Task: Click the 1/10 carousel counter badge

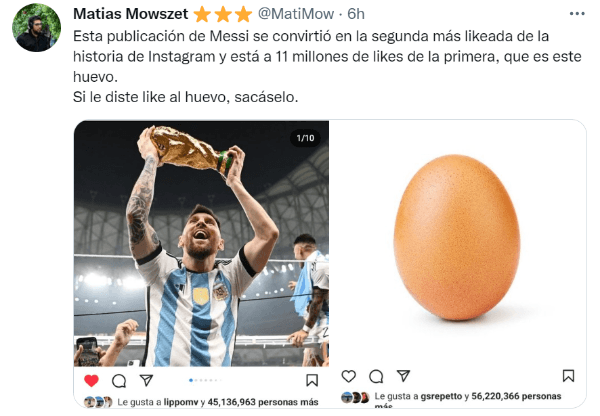Action: pos(305,138)
